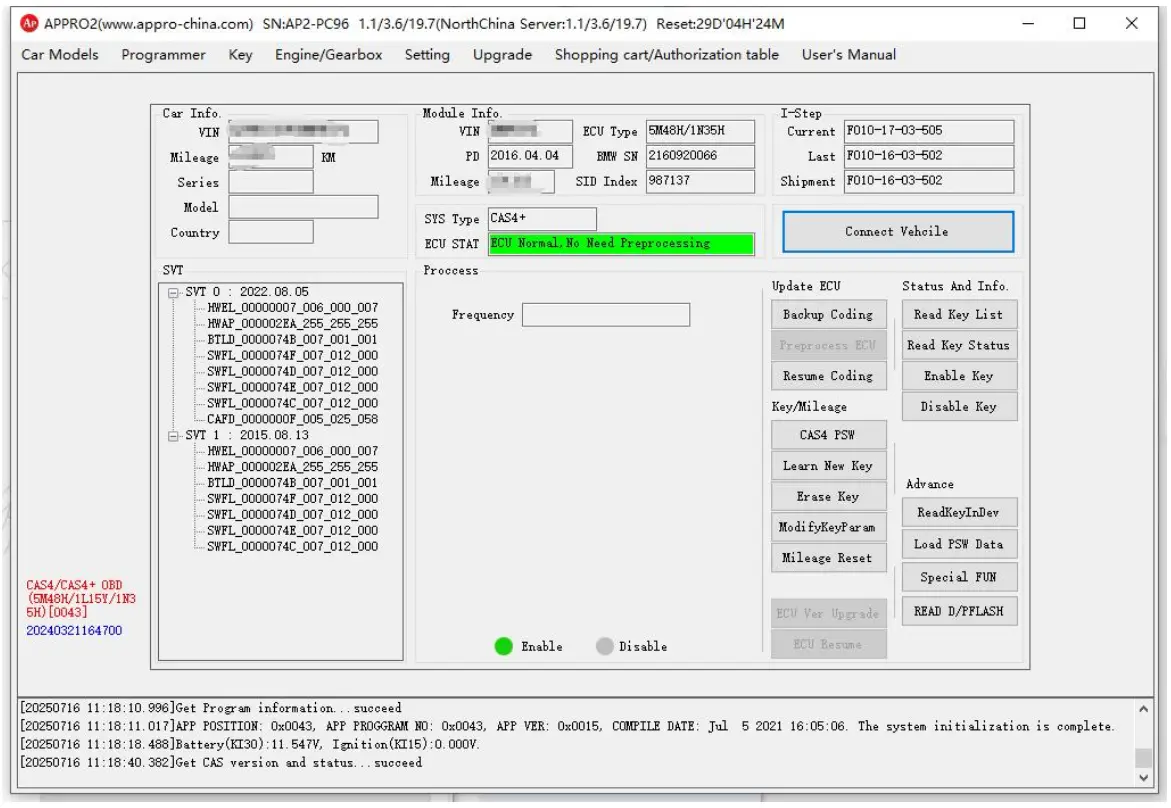Open the Upgrade menu
The height and width of the screenshot is (808, 1171).
(x=502, y=55)
